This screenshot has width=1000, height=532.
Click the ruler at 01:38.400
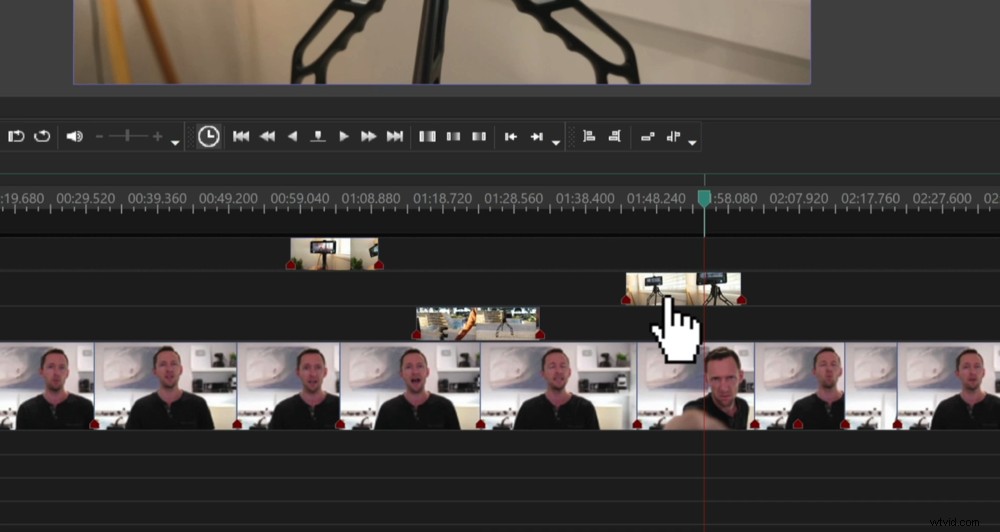coord(585,198)
